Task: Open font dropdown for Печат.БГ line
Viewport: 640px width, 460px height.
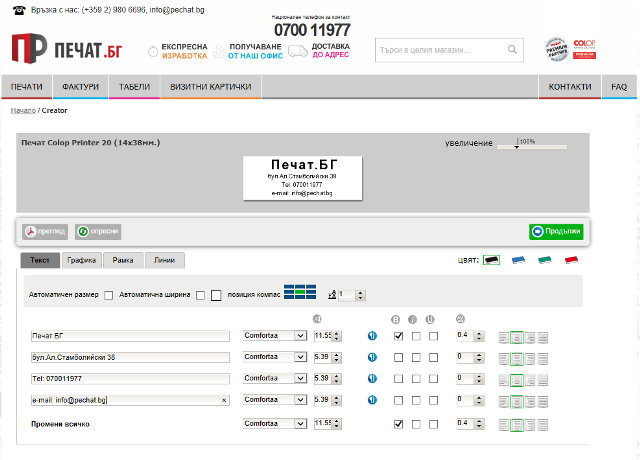Action: [275, 336]
